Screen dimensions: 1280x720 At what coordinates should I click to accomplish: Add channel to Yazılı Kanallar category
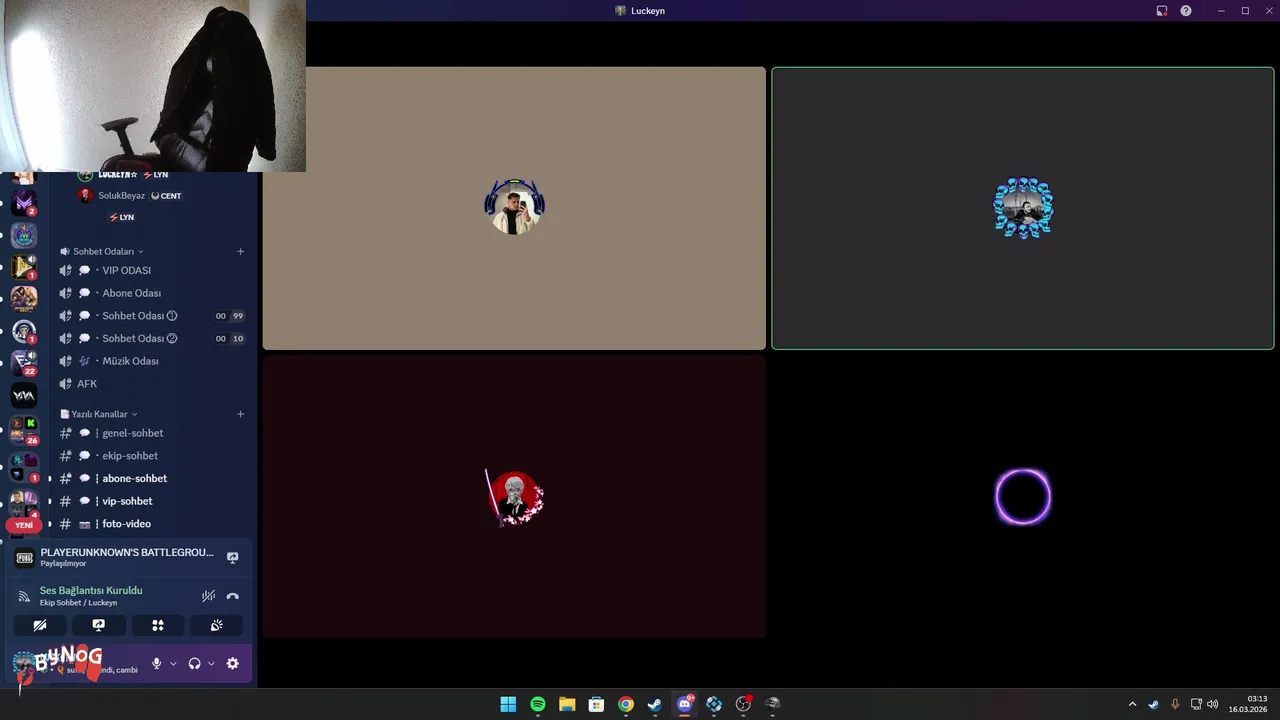pos(240,414)
